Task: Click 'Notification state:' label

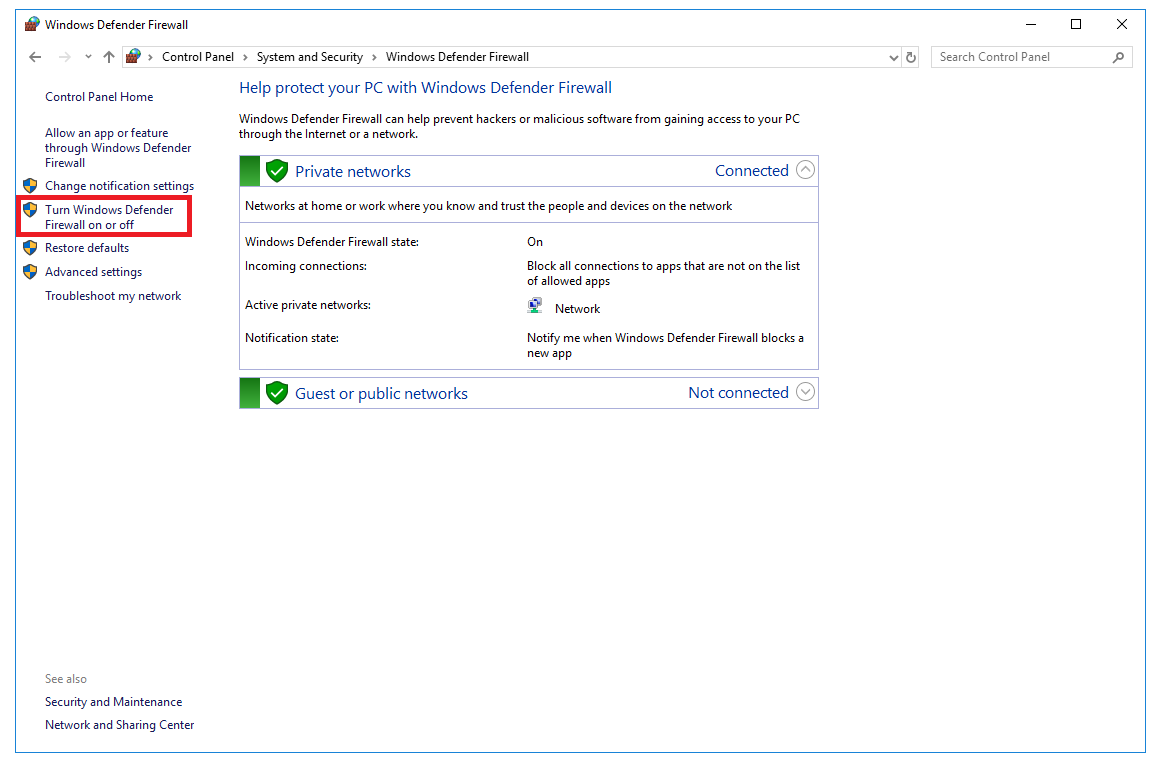Action: click(x=292, y=338)
